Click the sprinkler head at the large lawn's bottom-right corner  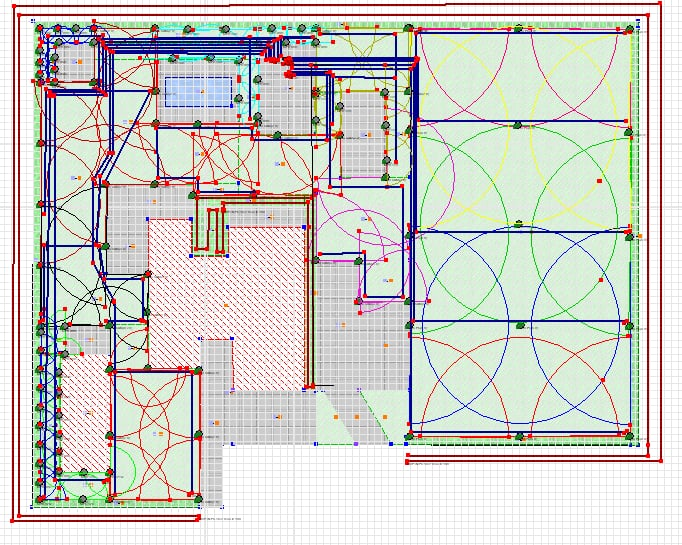[x=629, y=435]
